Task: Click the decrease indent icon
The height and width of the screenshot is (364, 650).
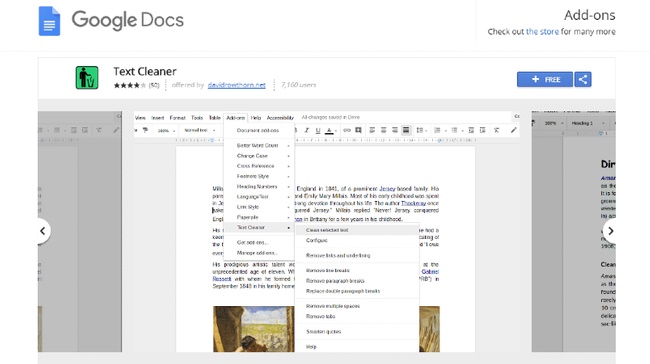Action: tap(471, 130)
